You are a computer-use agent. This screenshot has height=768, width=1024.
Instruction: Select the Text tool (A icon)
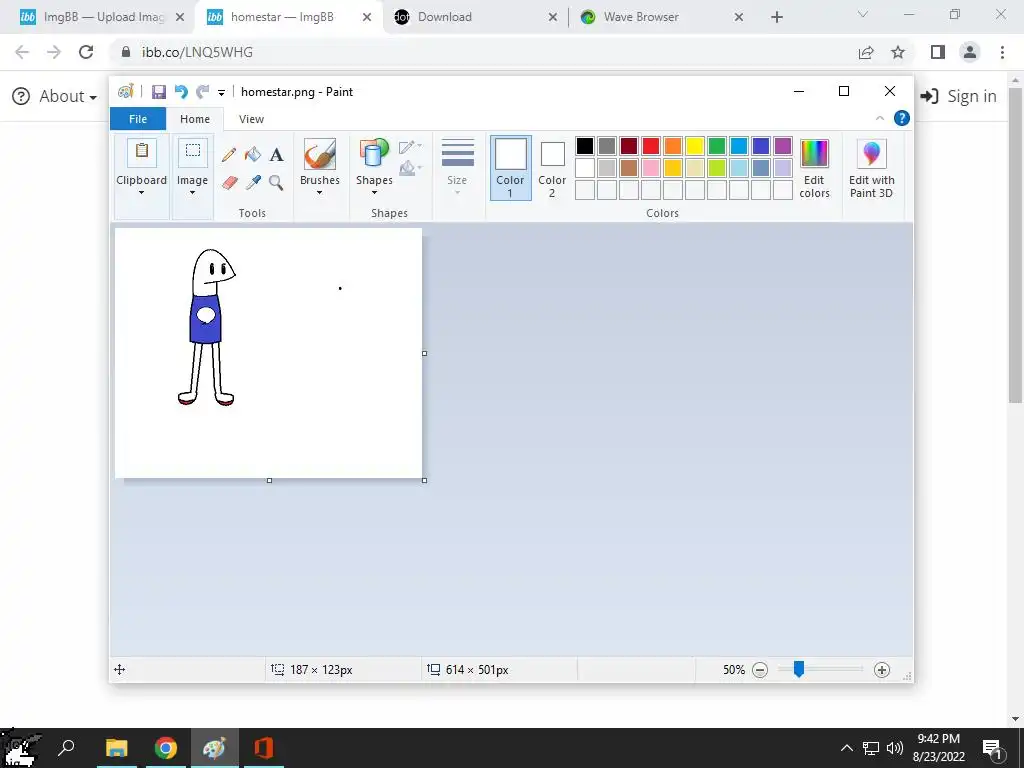276,155
